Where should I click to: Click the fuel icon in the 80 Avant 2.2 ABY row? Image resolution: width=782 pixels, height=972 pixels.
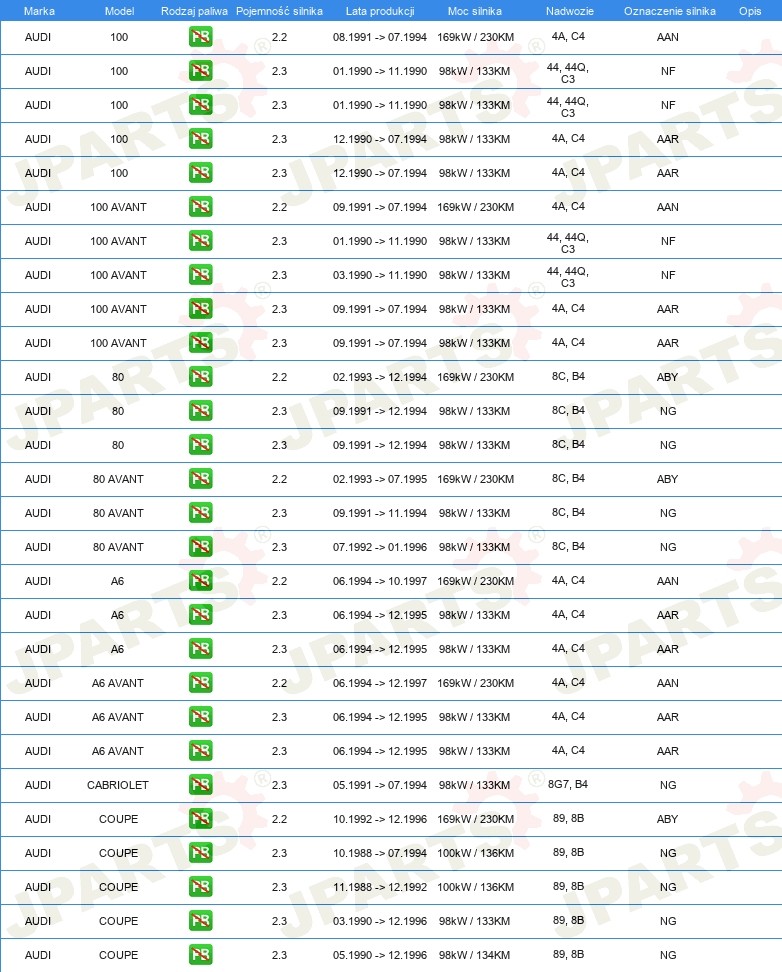[200, 479]
